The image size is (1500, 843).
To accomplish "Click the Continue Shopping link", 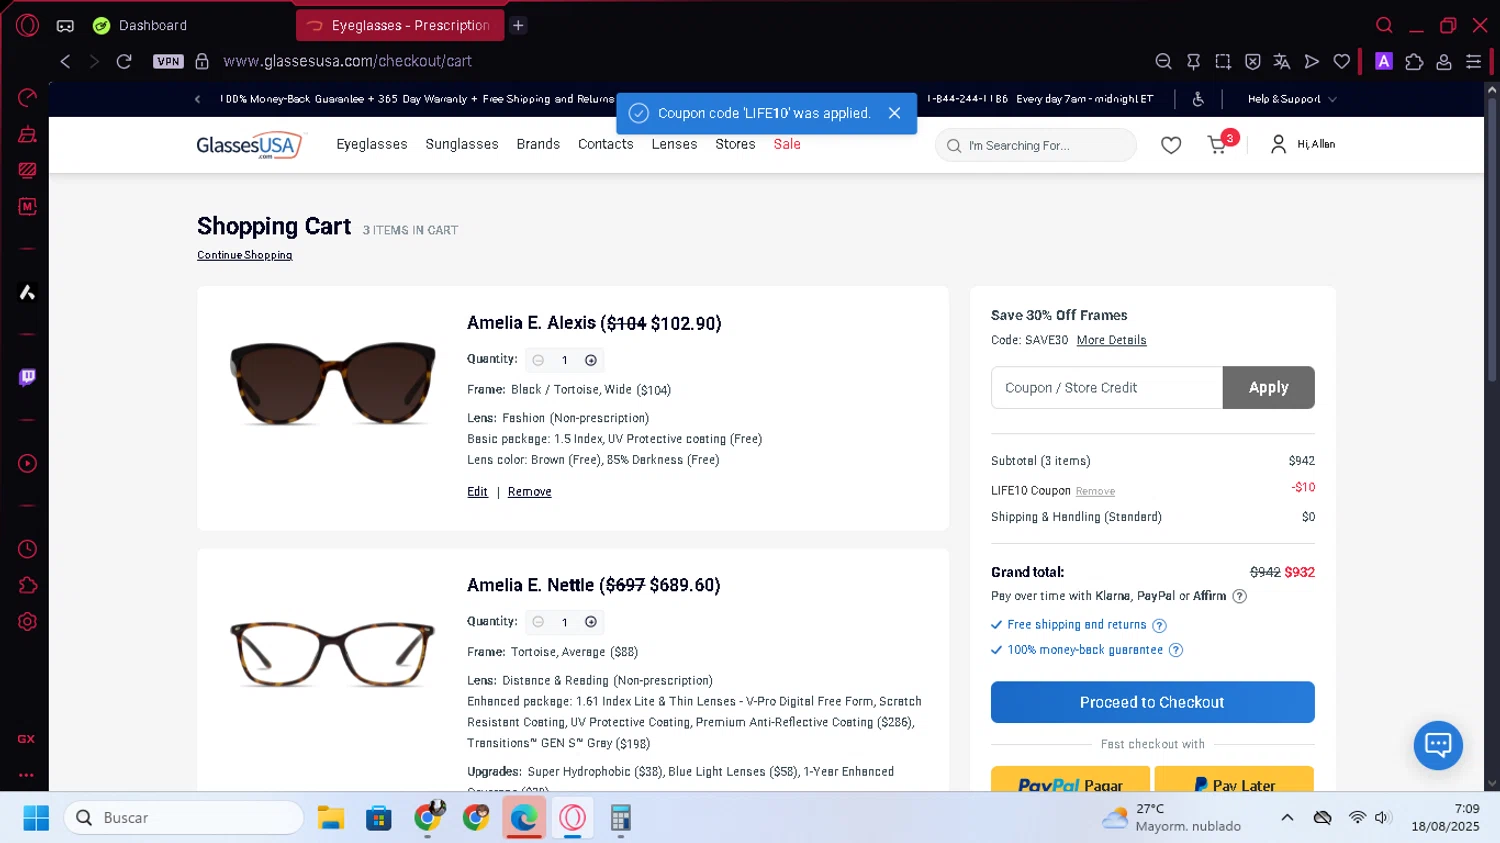I will pyautogui.click(x=245, y=255).
